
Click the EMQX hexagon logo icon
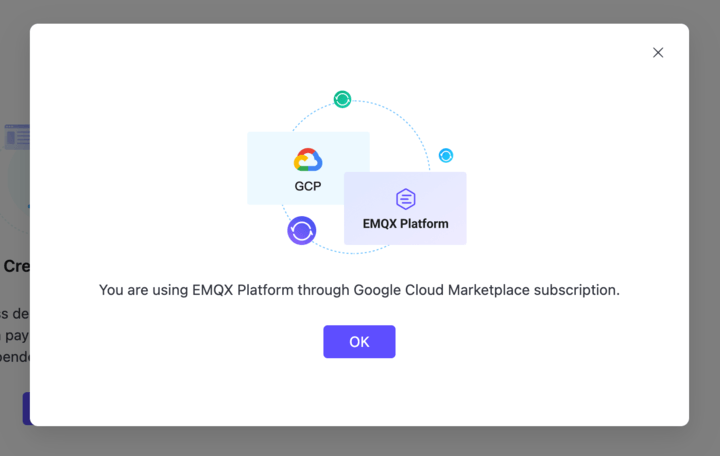(405, 199)
